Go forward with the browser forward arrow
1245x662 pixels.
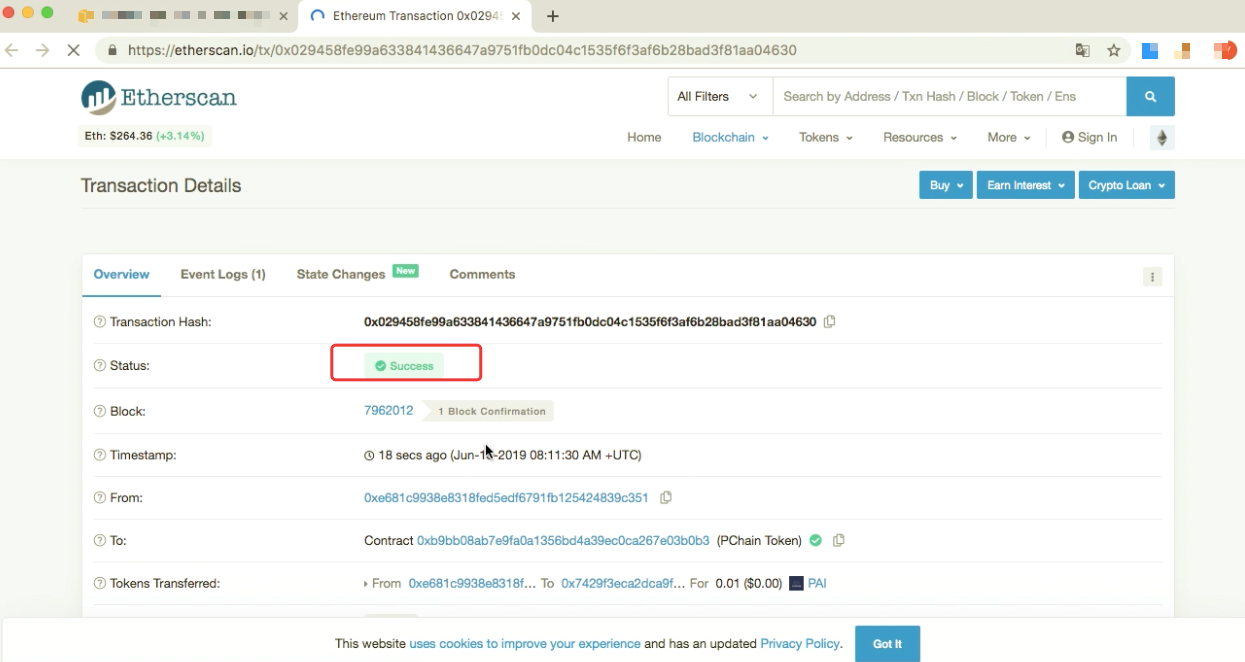coord(42,50)
